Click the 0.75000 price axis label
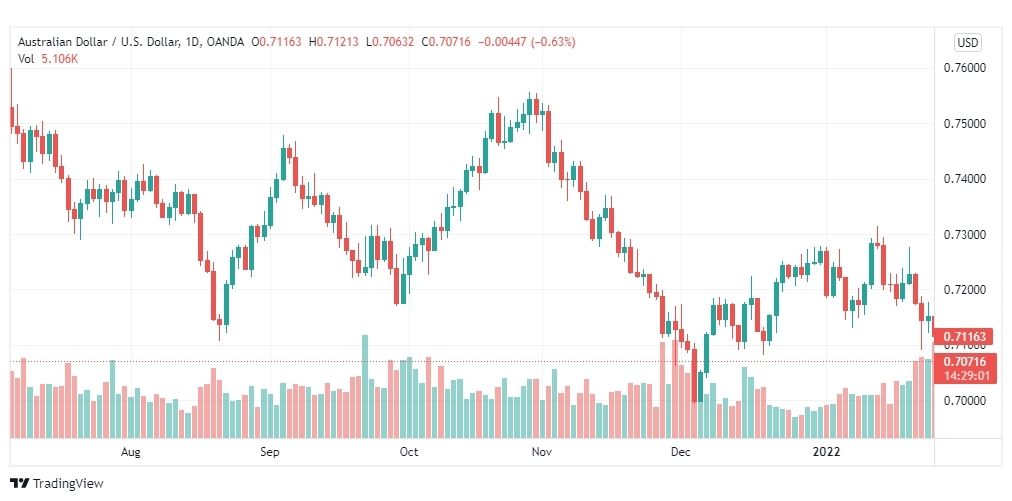Screen dimensions: 1012x501 coord(965,124)
